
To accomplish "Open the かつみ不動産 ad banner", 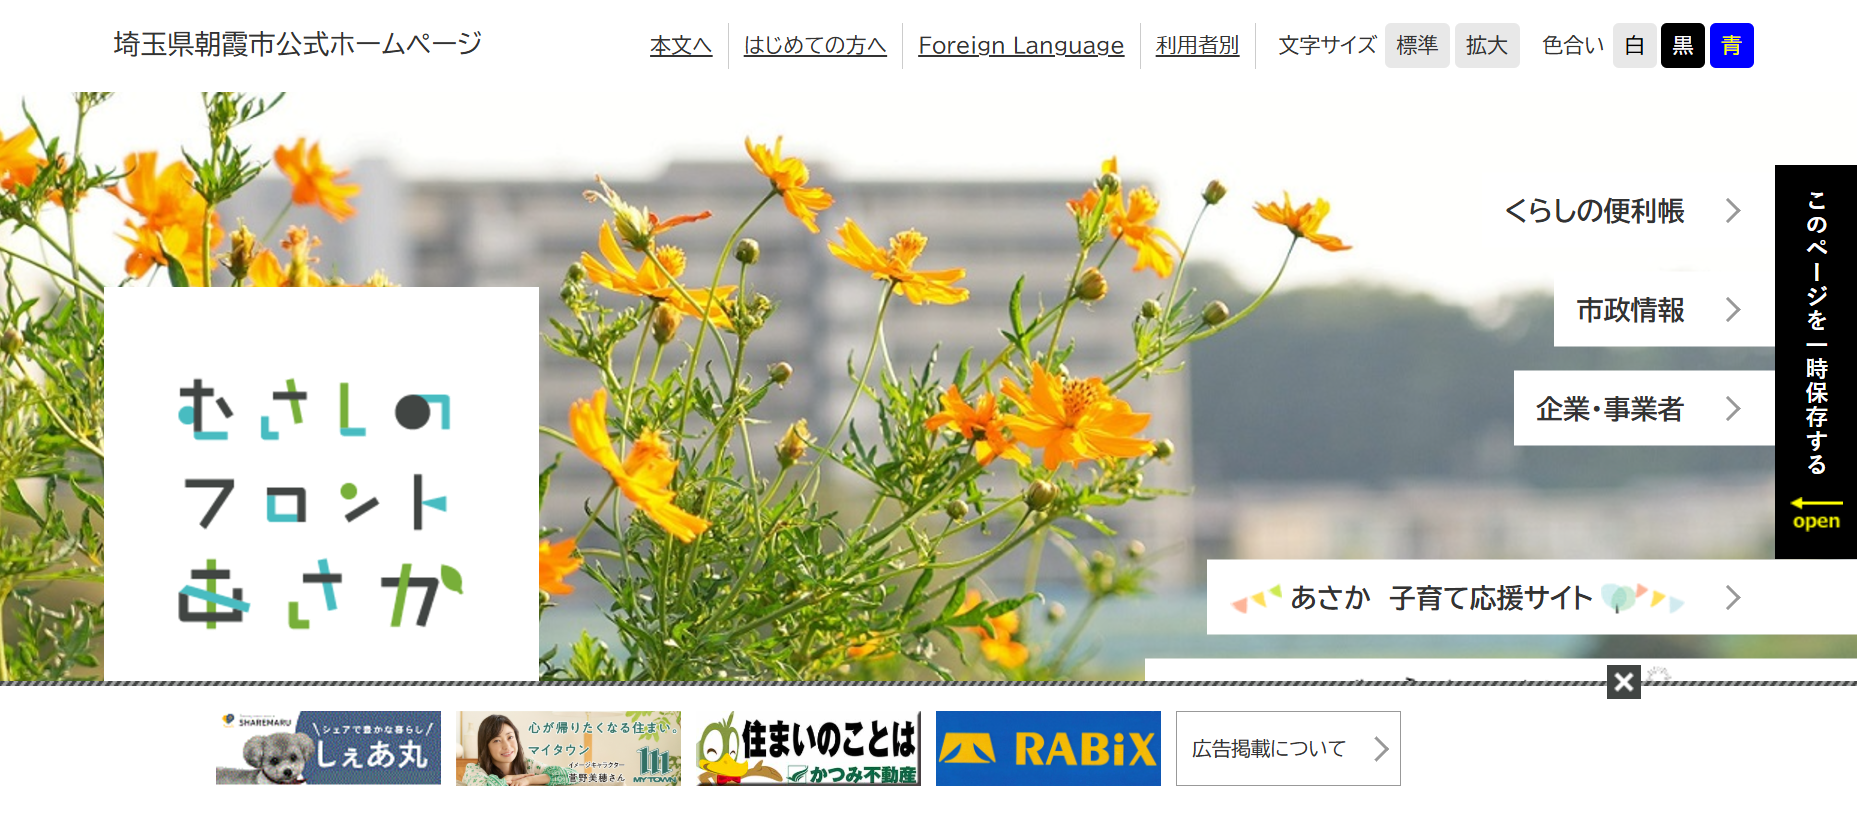I will 808,748.
